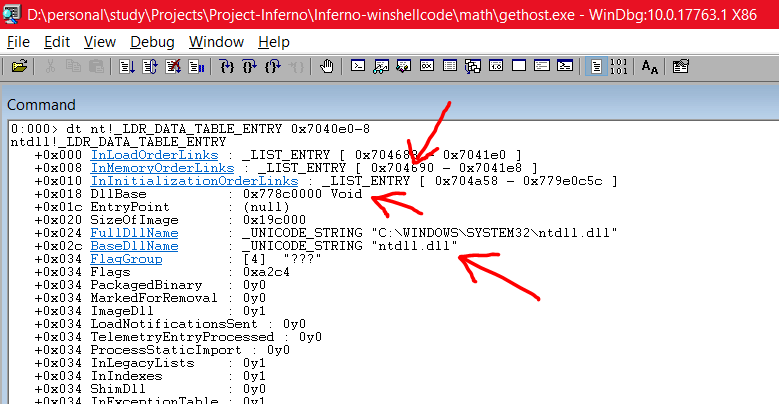779x404 pixels.
Task: Click the Go (continue execution) icon
Action: (127, 66)
